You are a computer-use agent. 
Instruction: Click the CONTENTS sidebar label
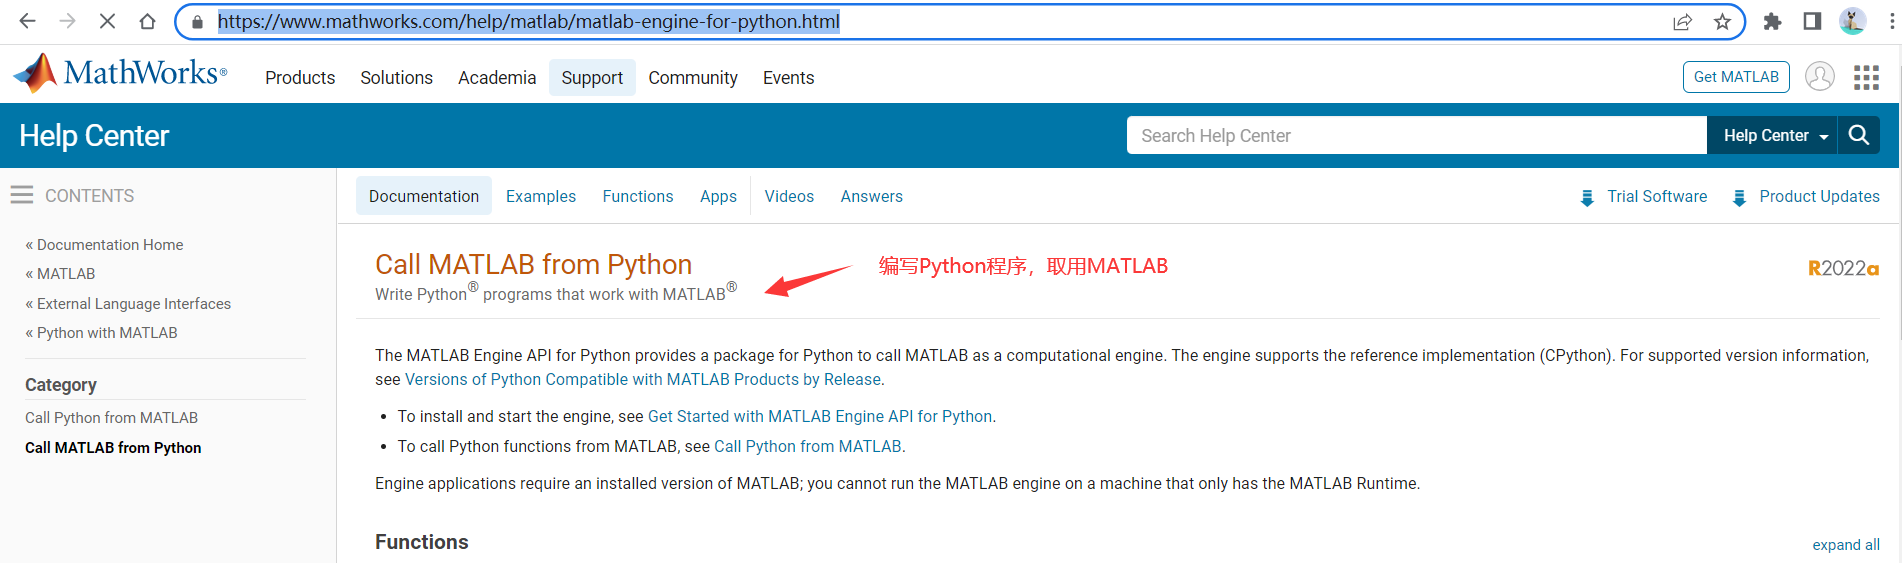point(90,196)
